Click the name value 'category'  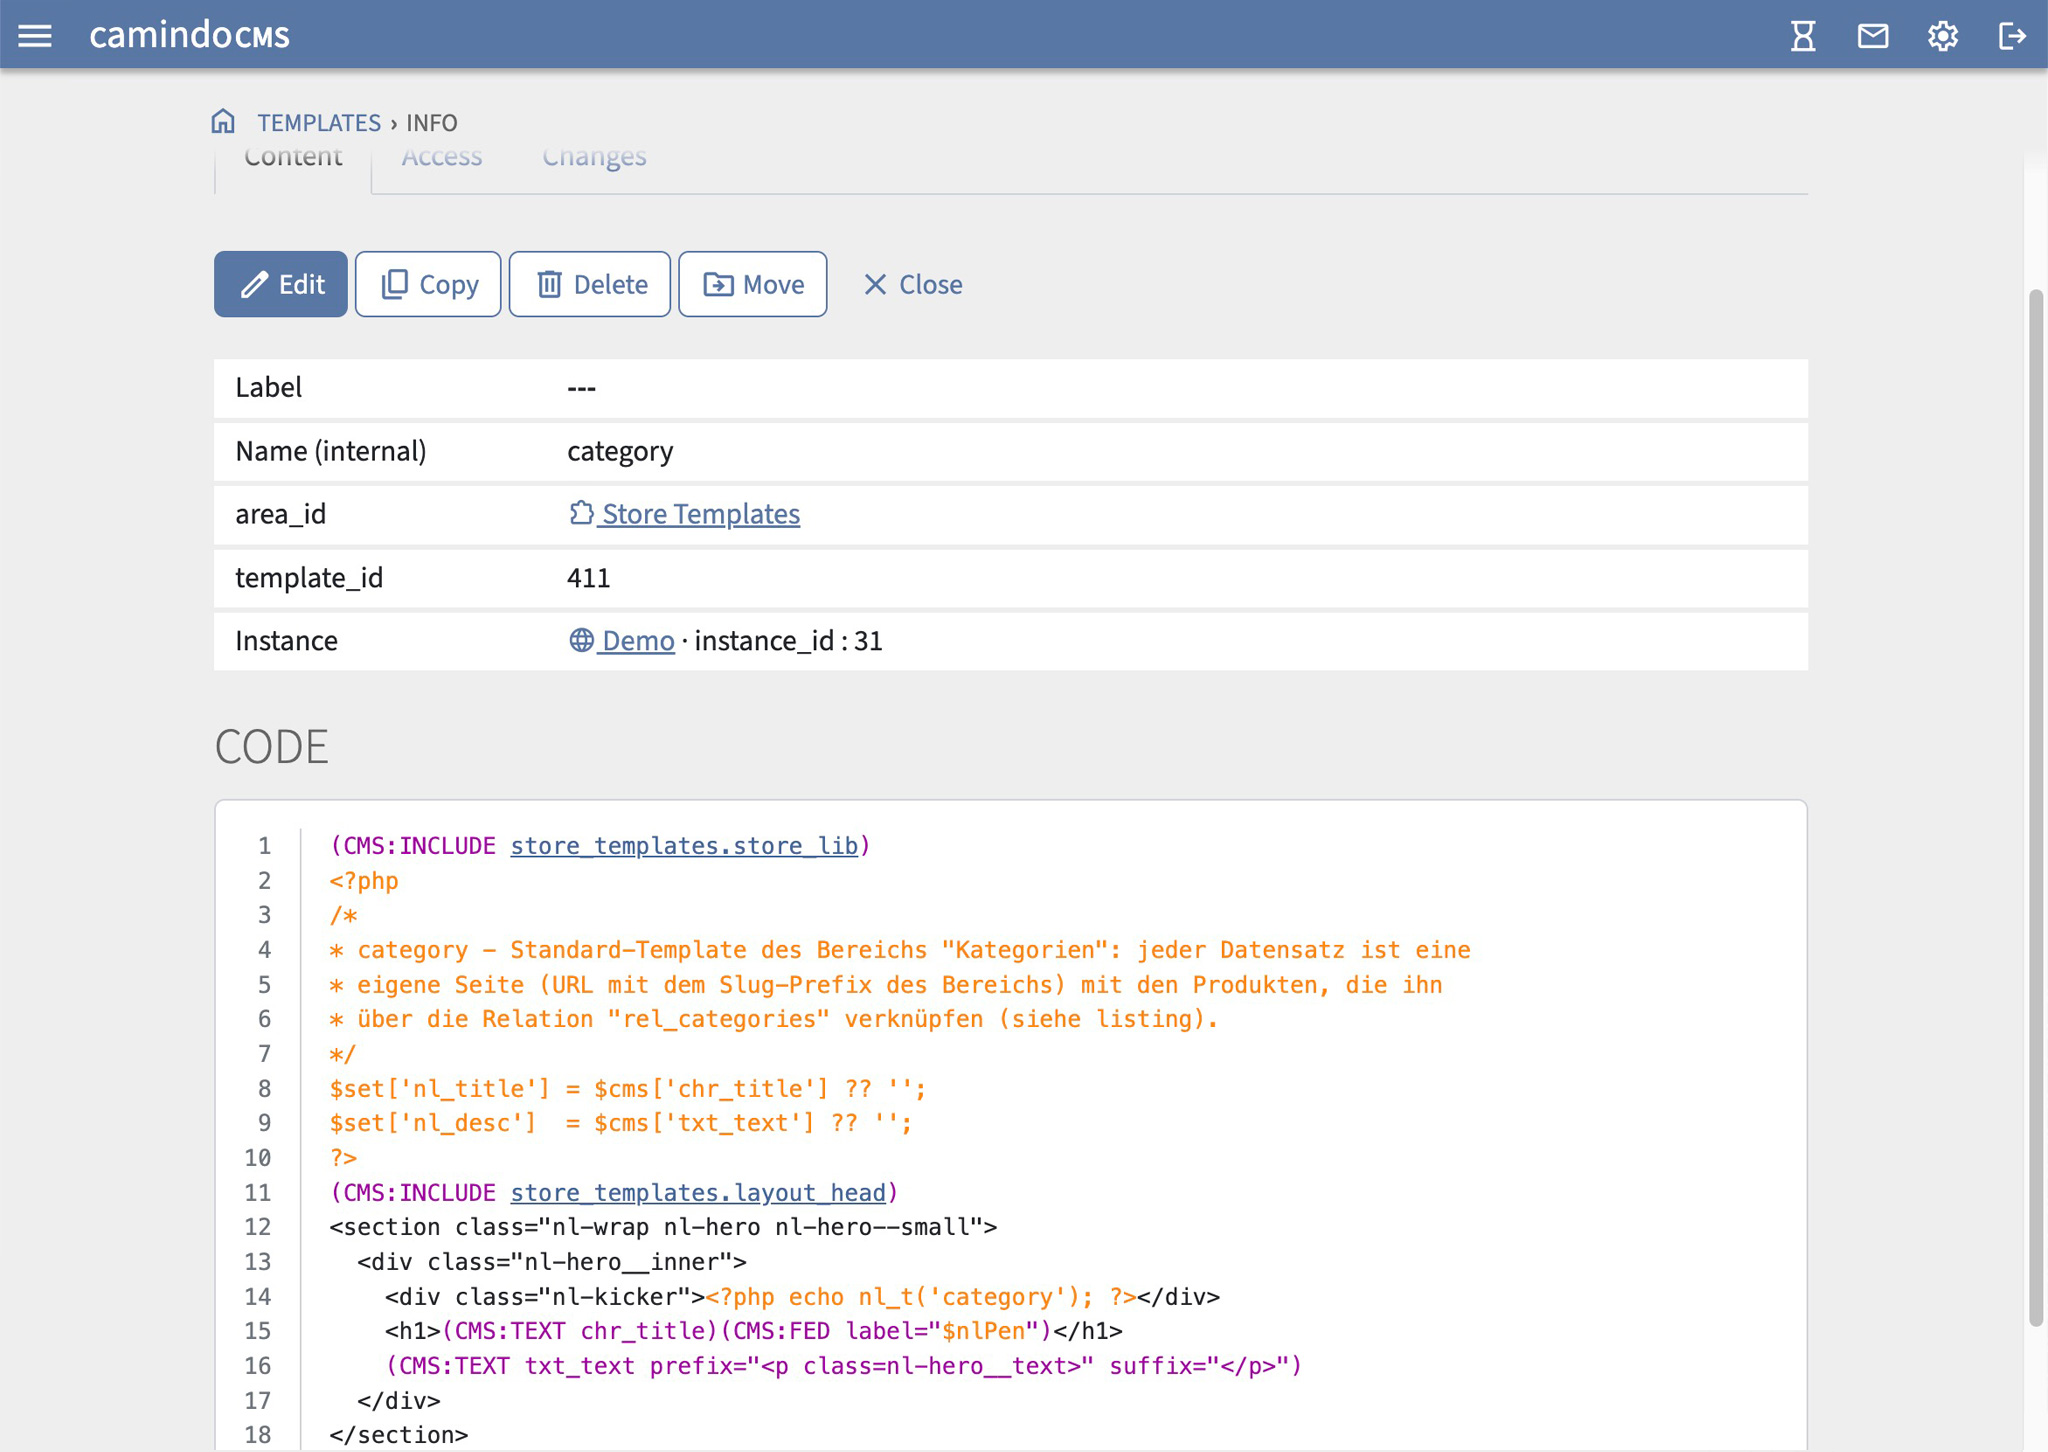coord(620,452)
